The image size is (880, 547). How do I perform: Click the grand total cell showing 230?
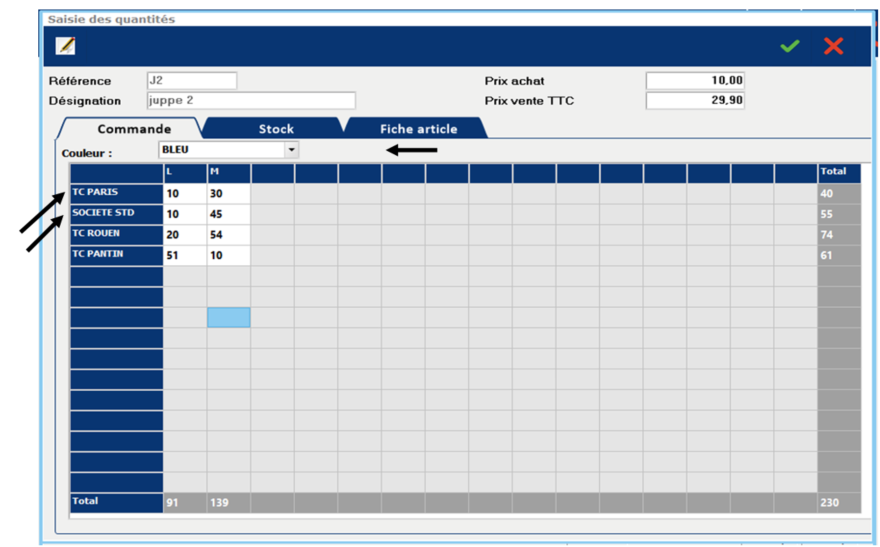[x=838, y=502]
